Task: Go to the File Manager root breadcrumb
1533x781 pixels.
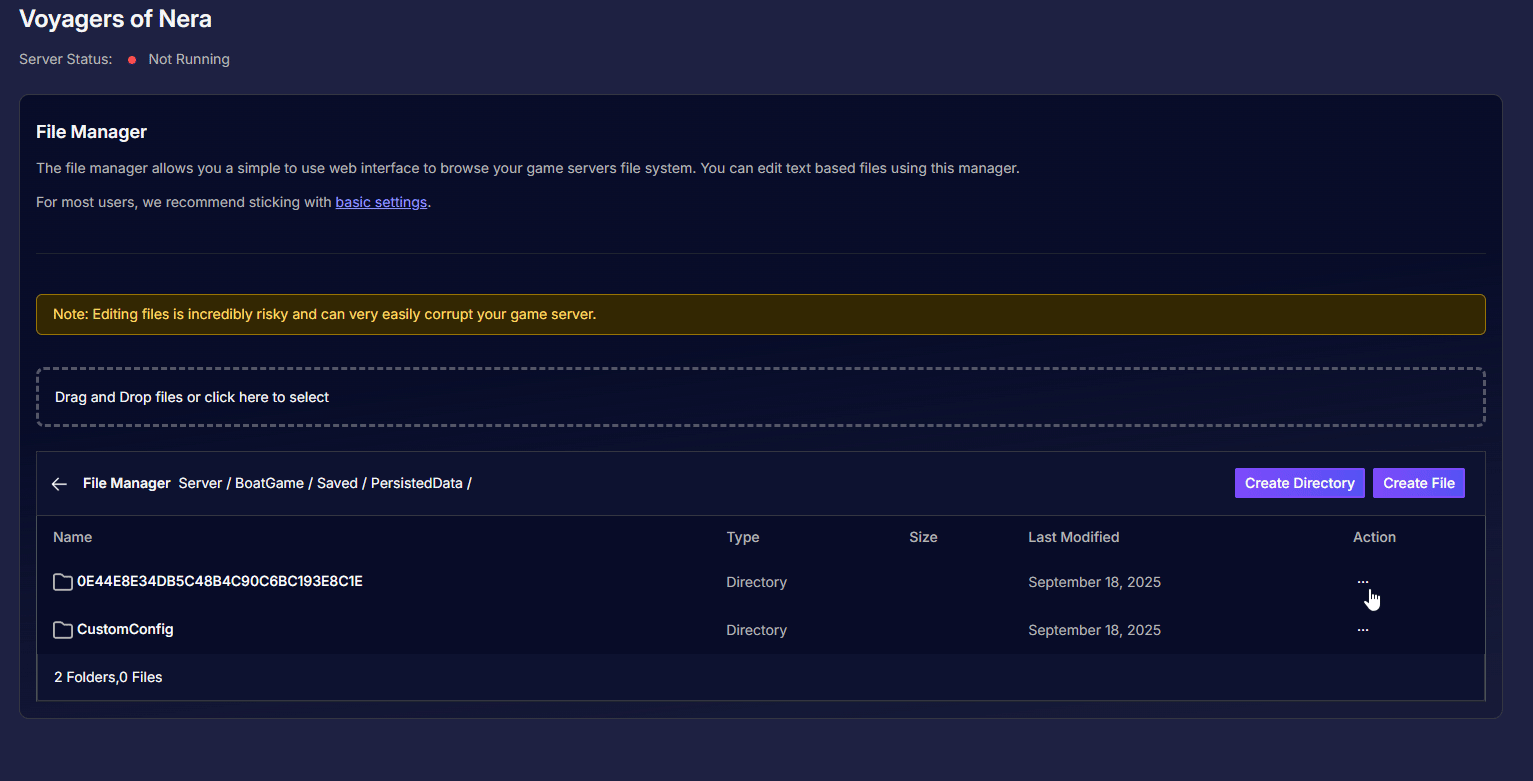Action: [x=126, y=483]
